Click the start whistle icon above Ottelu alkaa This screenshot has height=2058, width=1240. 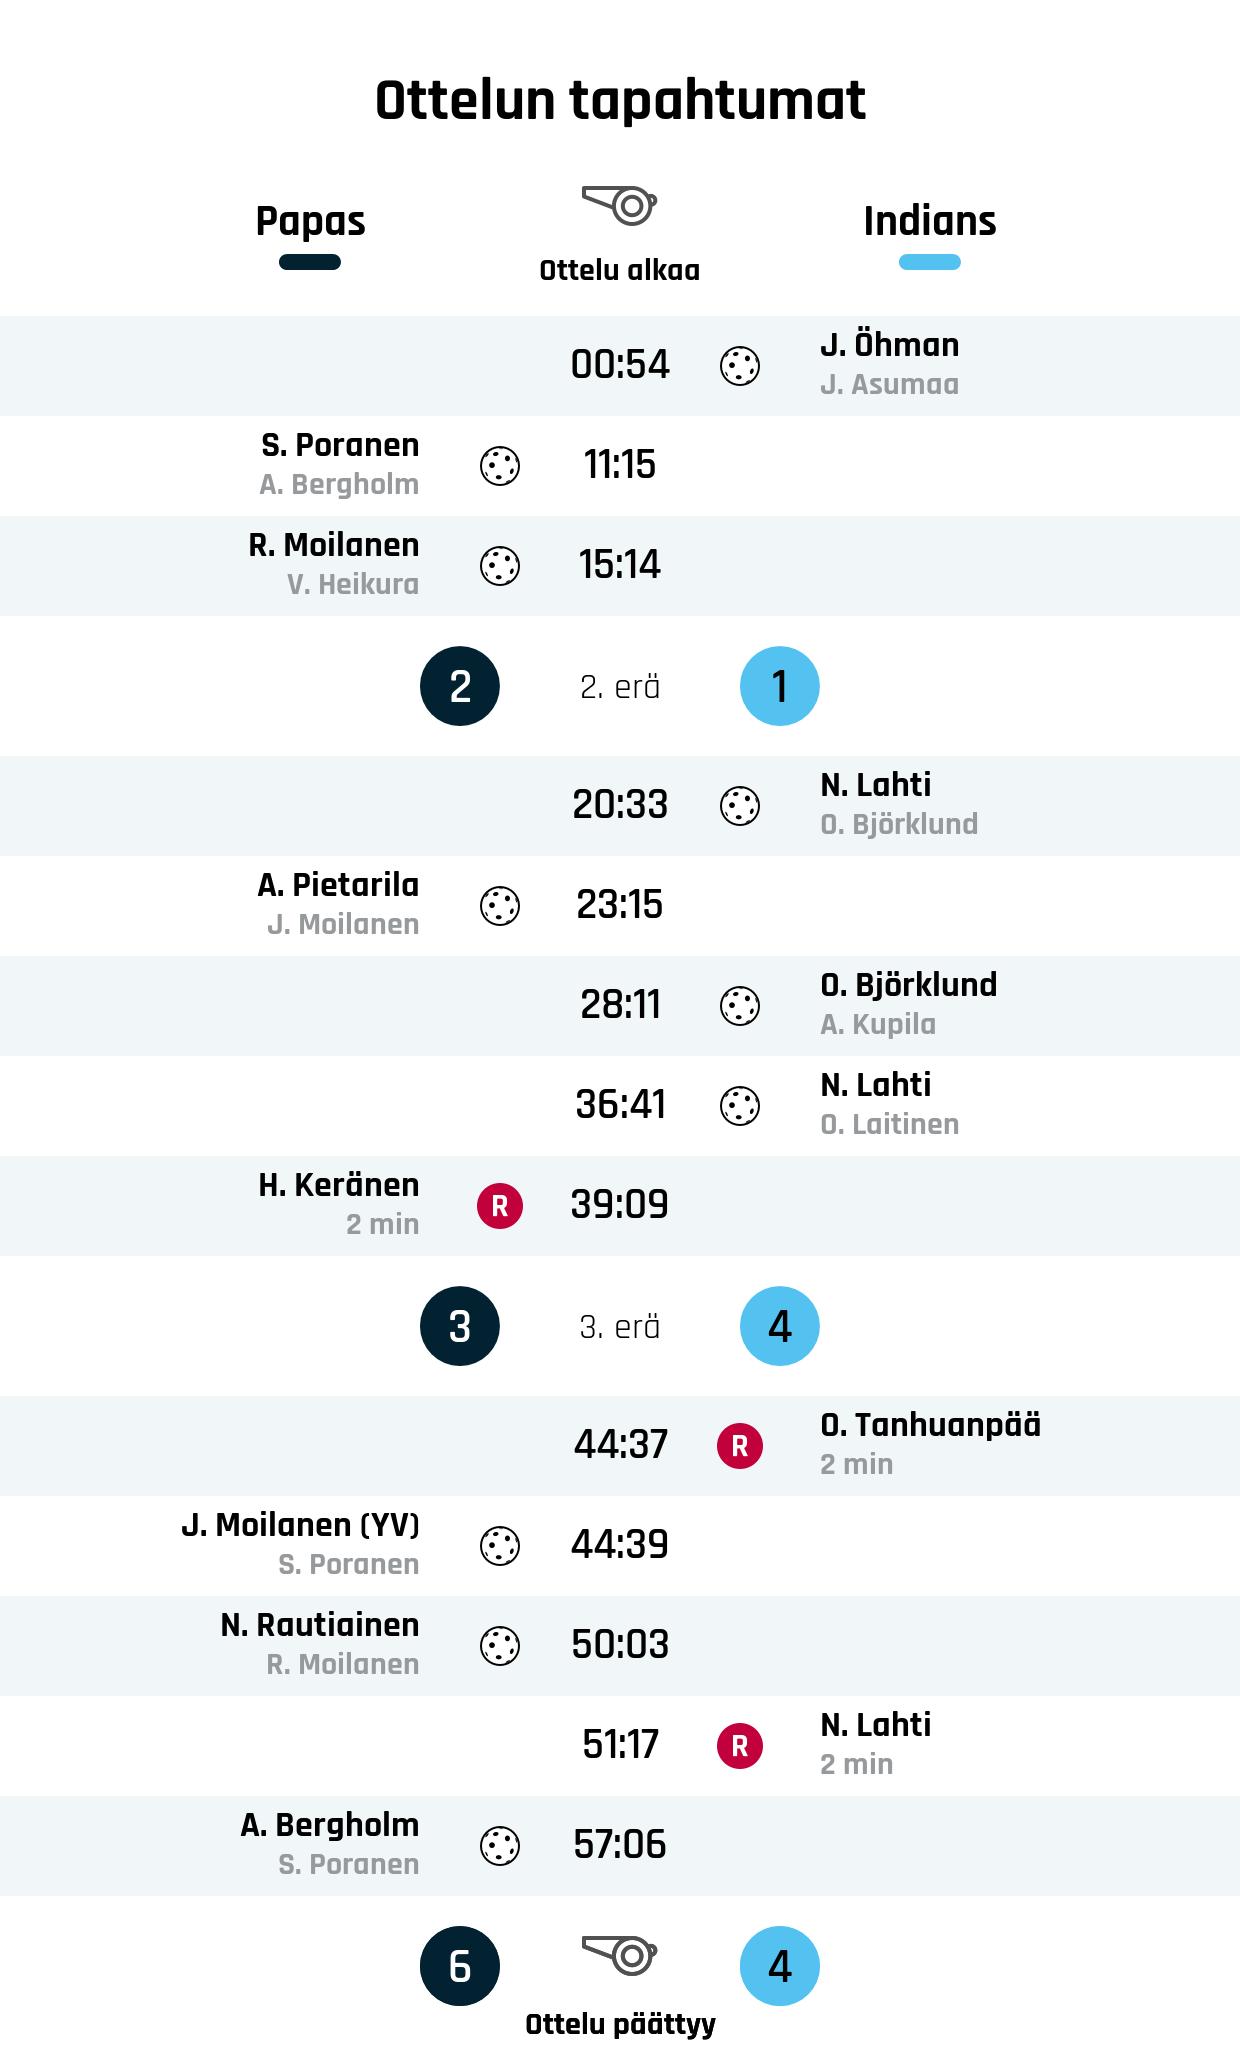click(x=620, y=205)
